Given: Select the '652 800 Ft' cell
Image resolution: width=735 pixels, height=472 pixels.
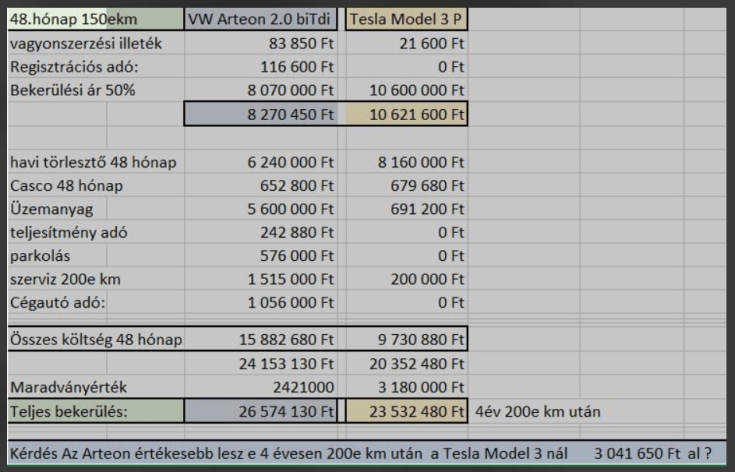Looking at the screenshot, I should (261, 186).
